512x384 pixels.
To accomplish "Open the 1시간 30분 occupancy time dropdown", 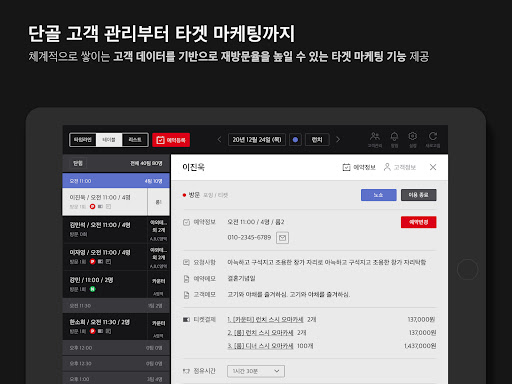I will 256,371.
